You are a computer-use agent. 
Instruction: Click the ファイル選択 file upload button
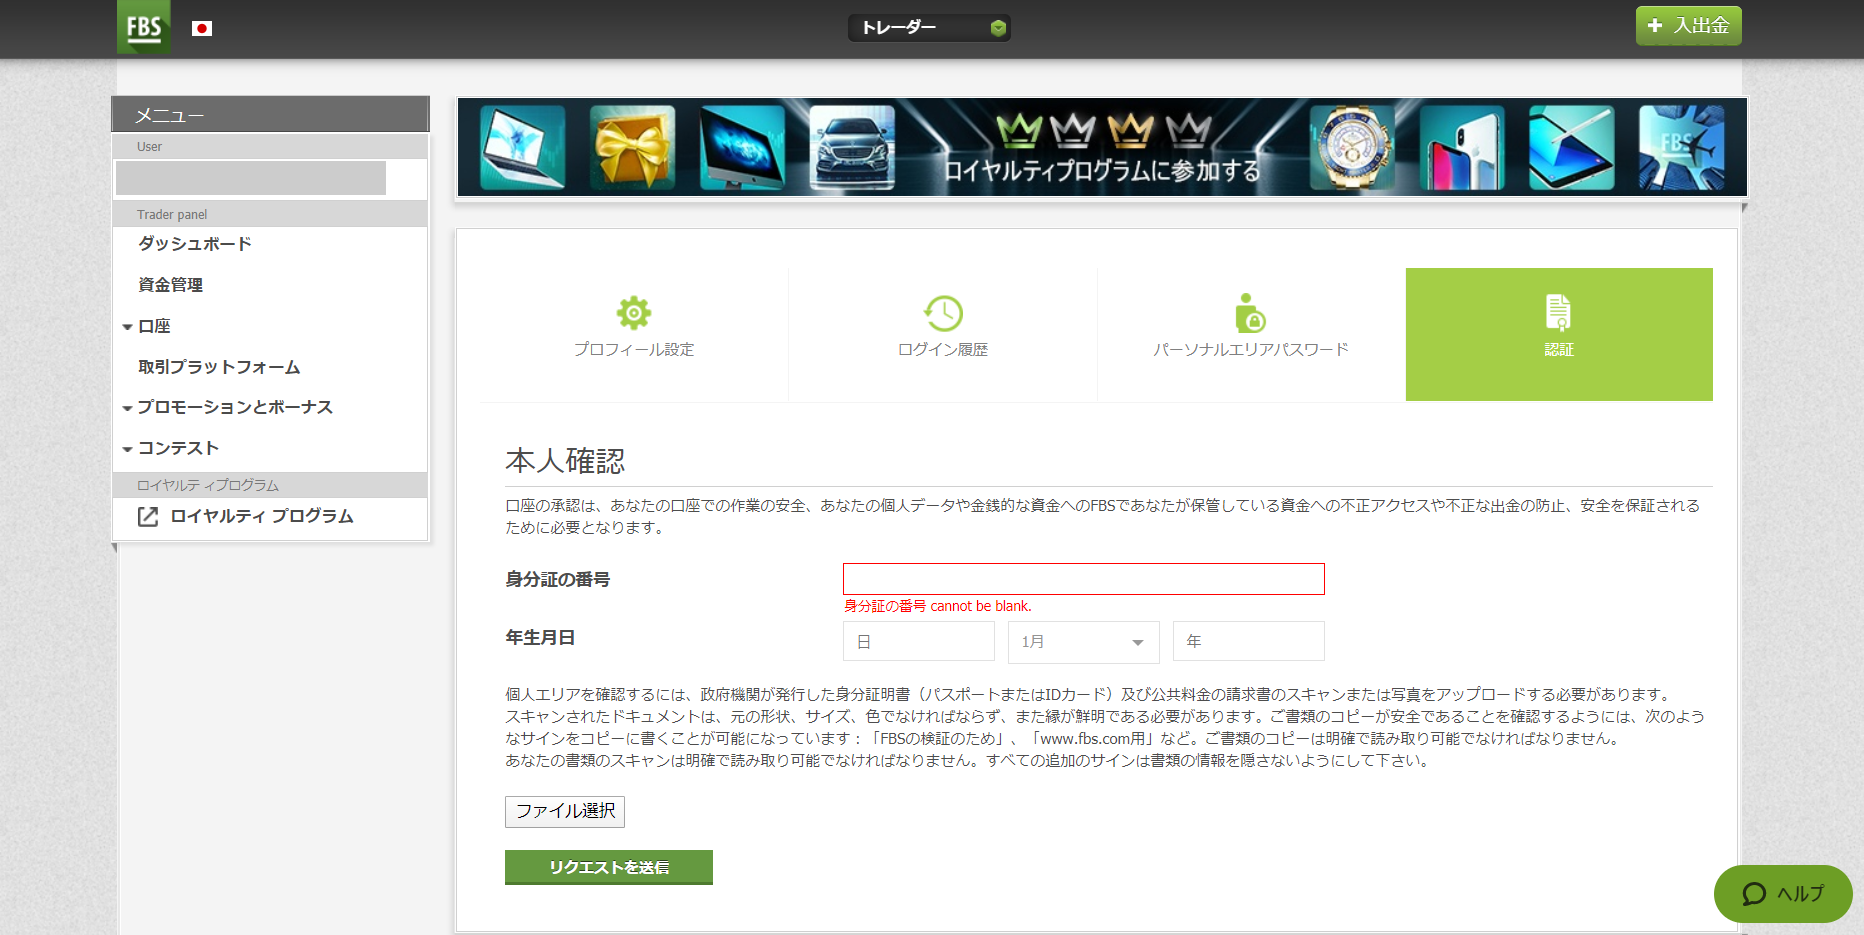[565, 812]
